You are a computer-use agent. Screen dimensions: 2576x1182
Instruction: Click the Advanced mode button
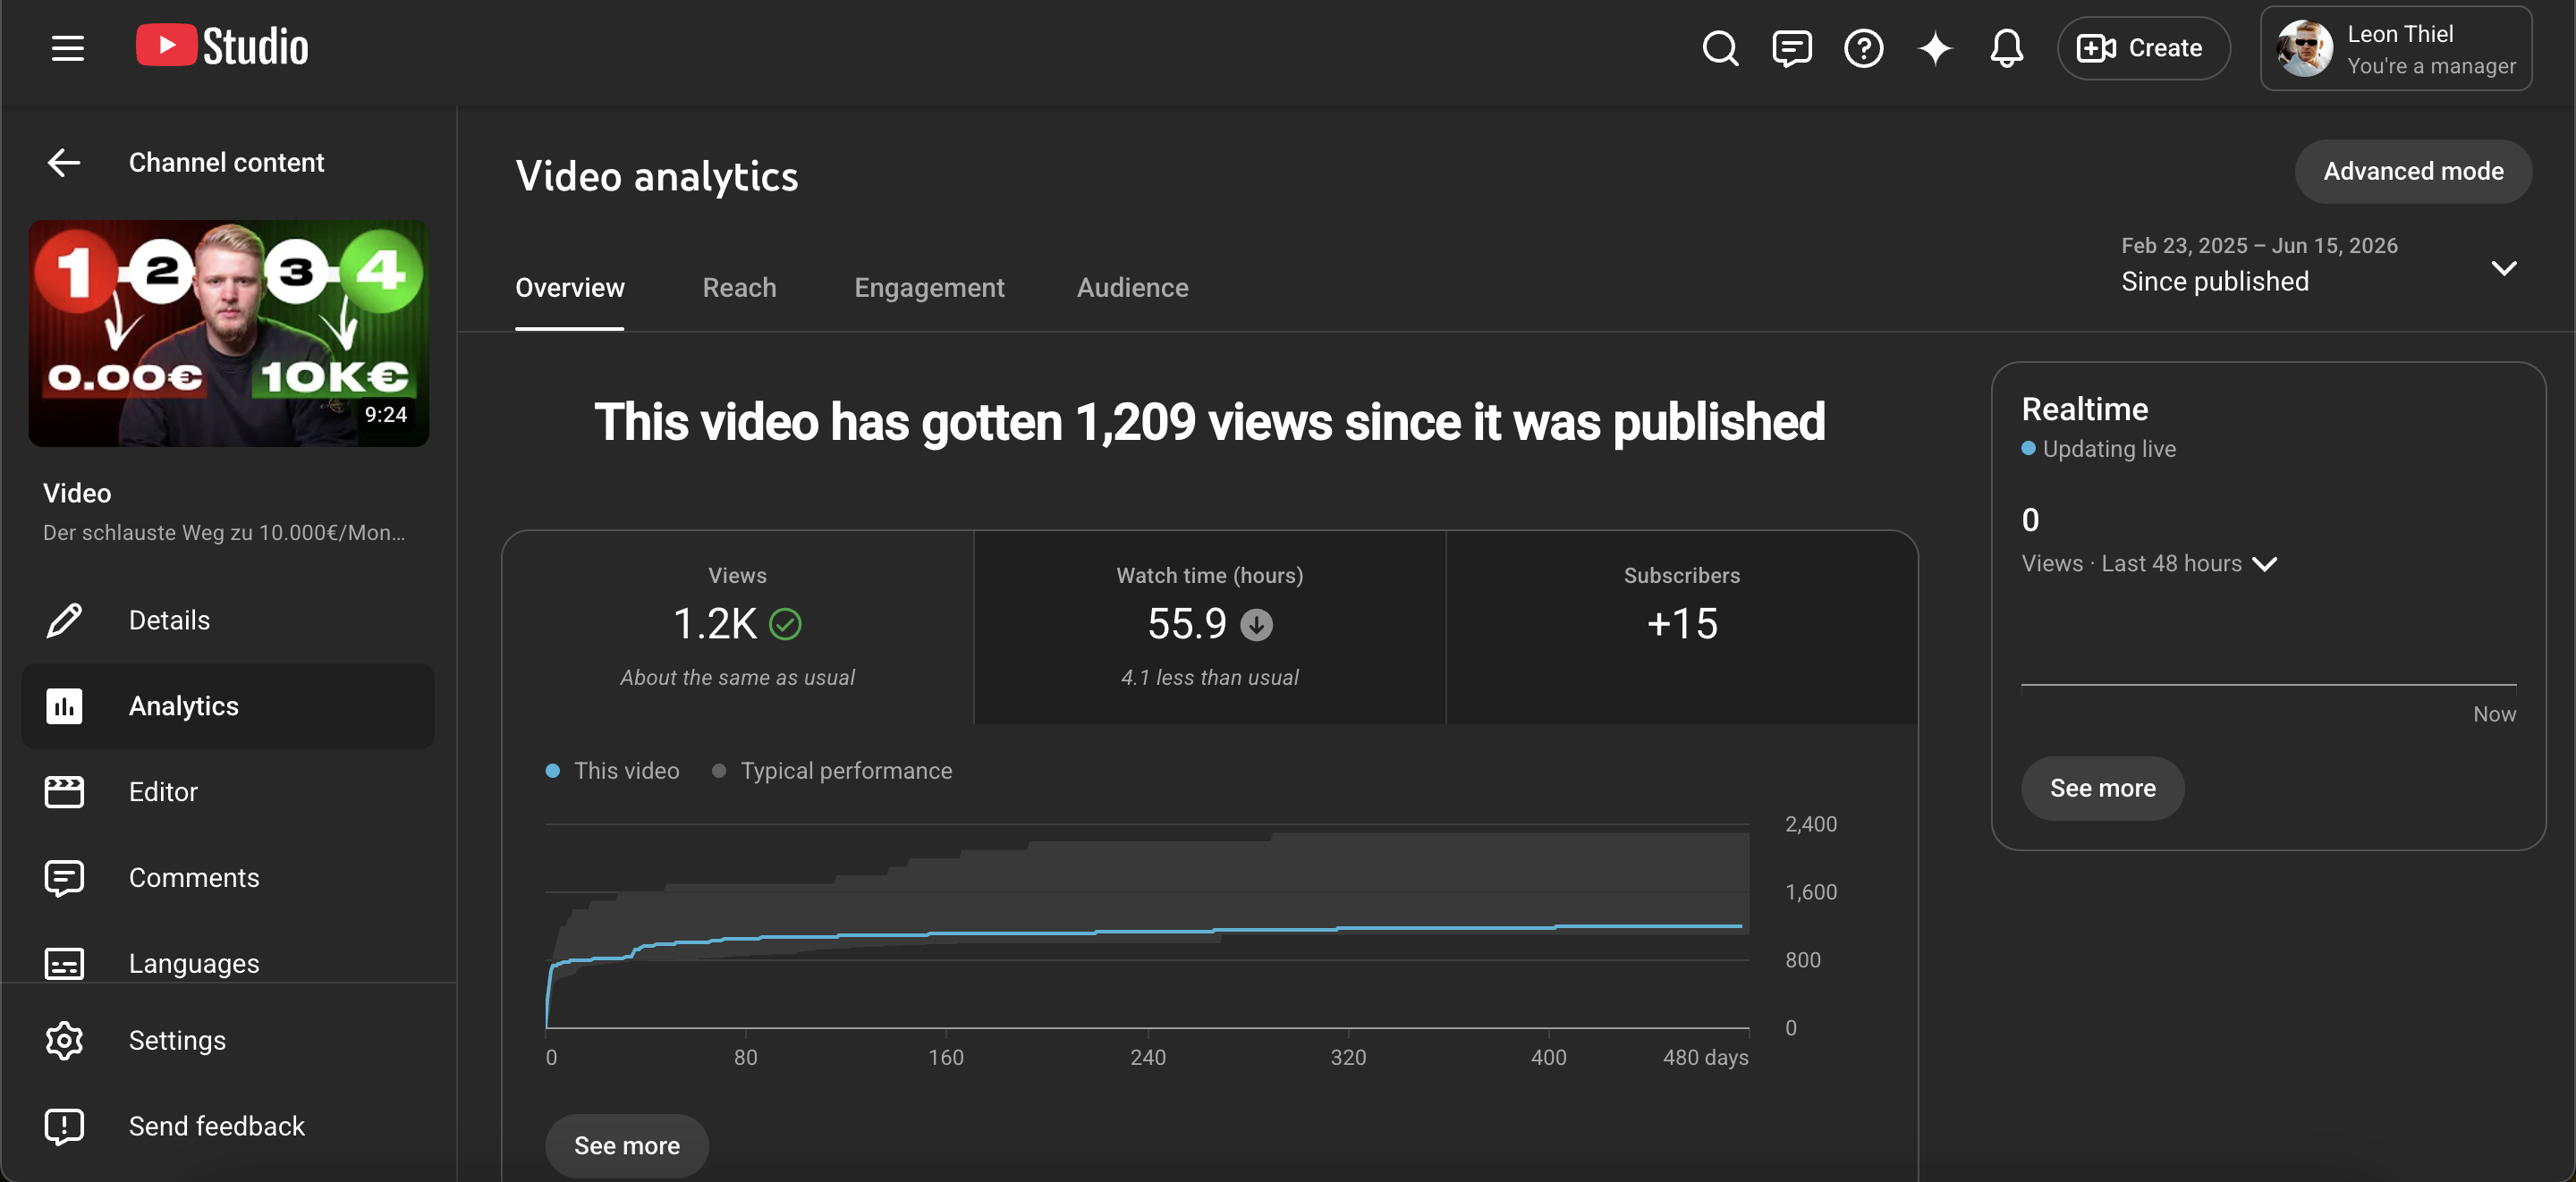click(x=2413, y=172)
